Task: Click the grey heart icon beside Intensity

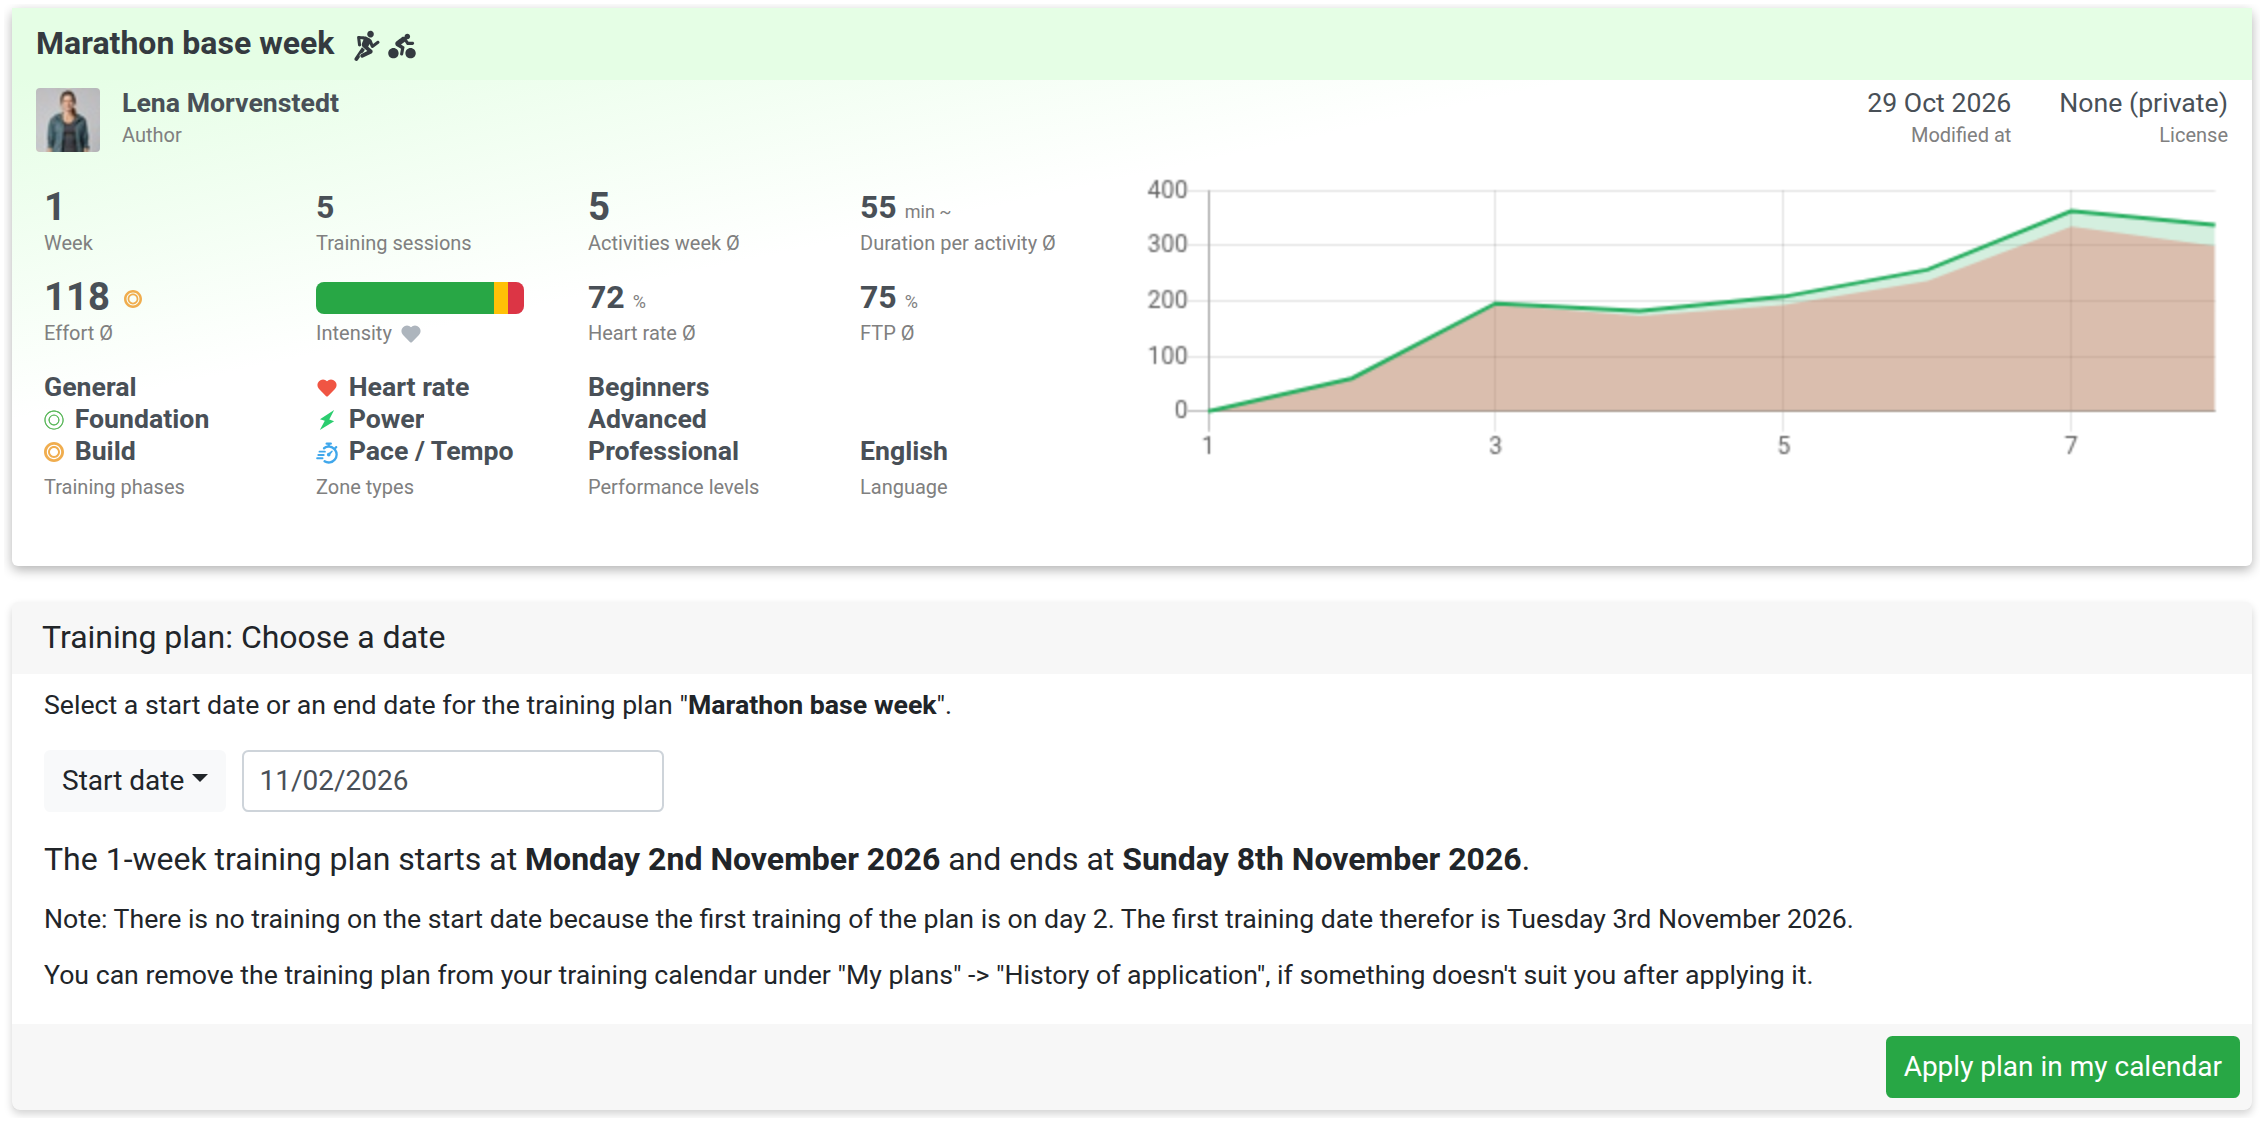Action: (x=411, y=334)
